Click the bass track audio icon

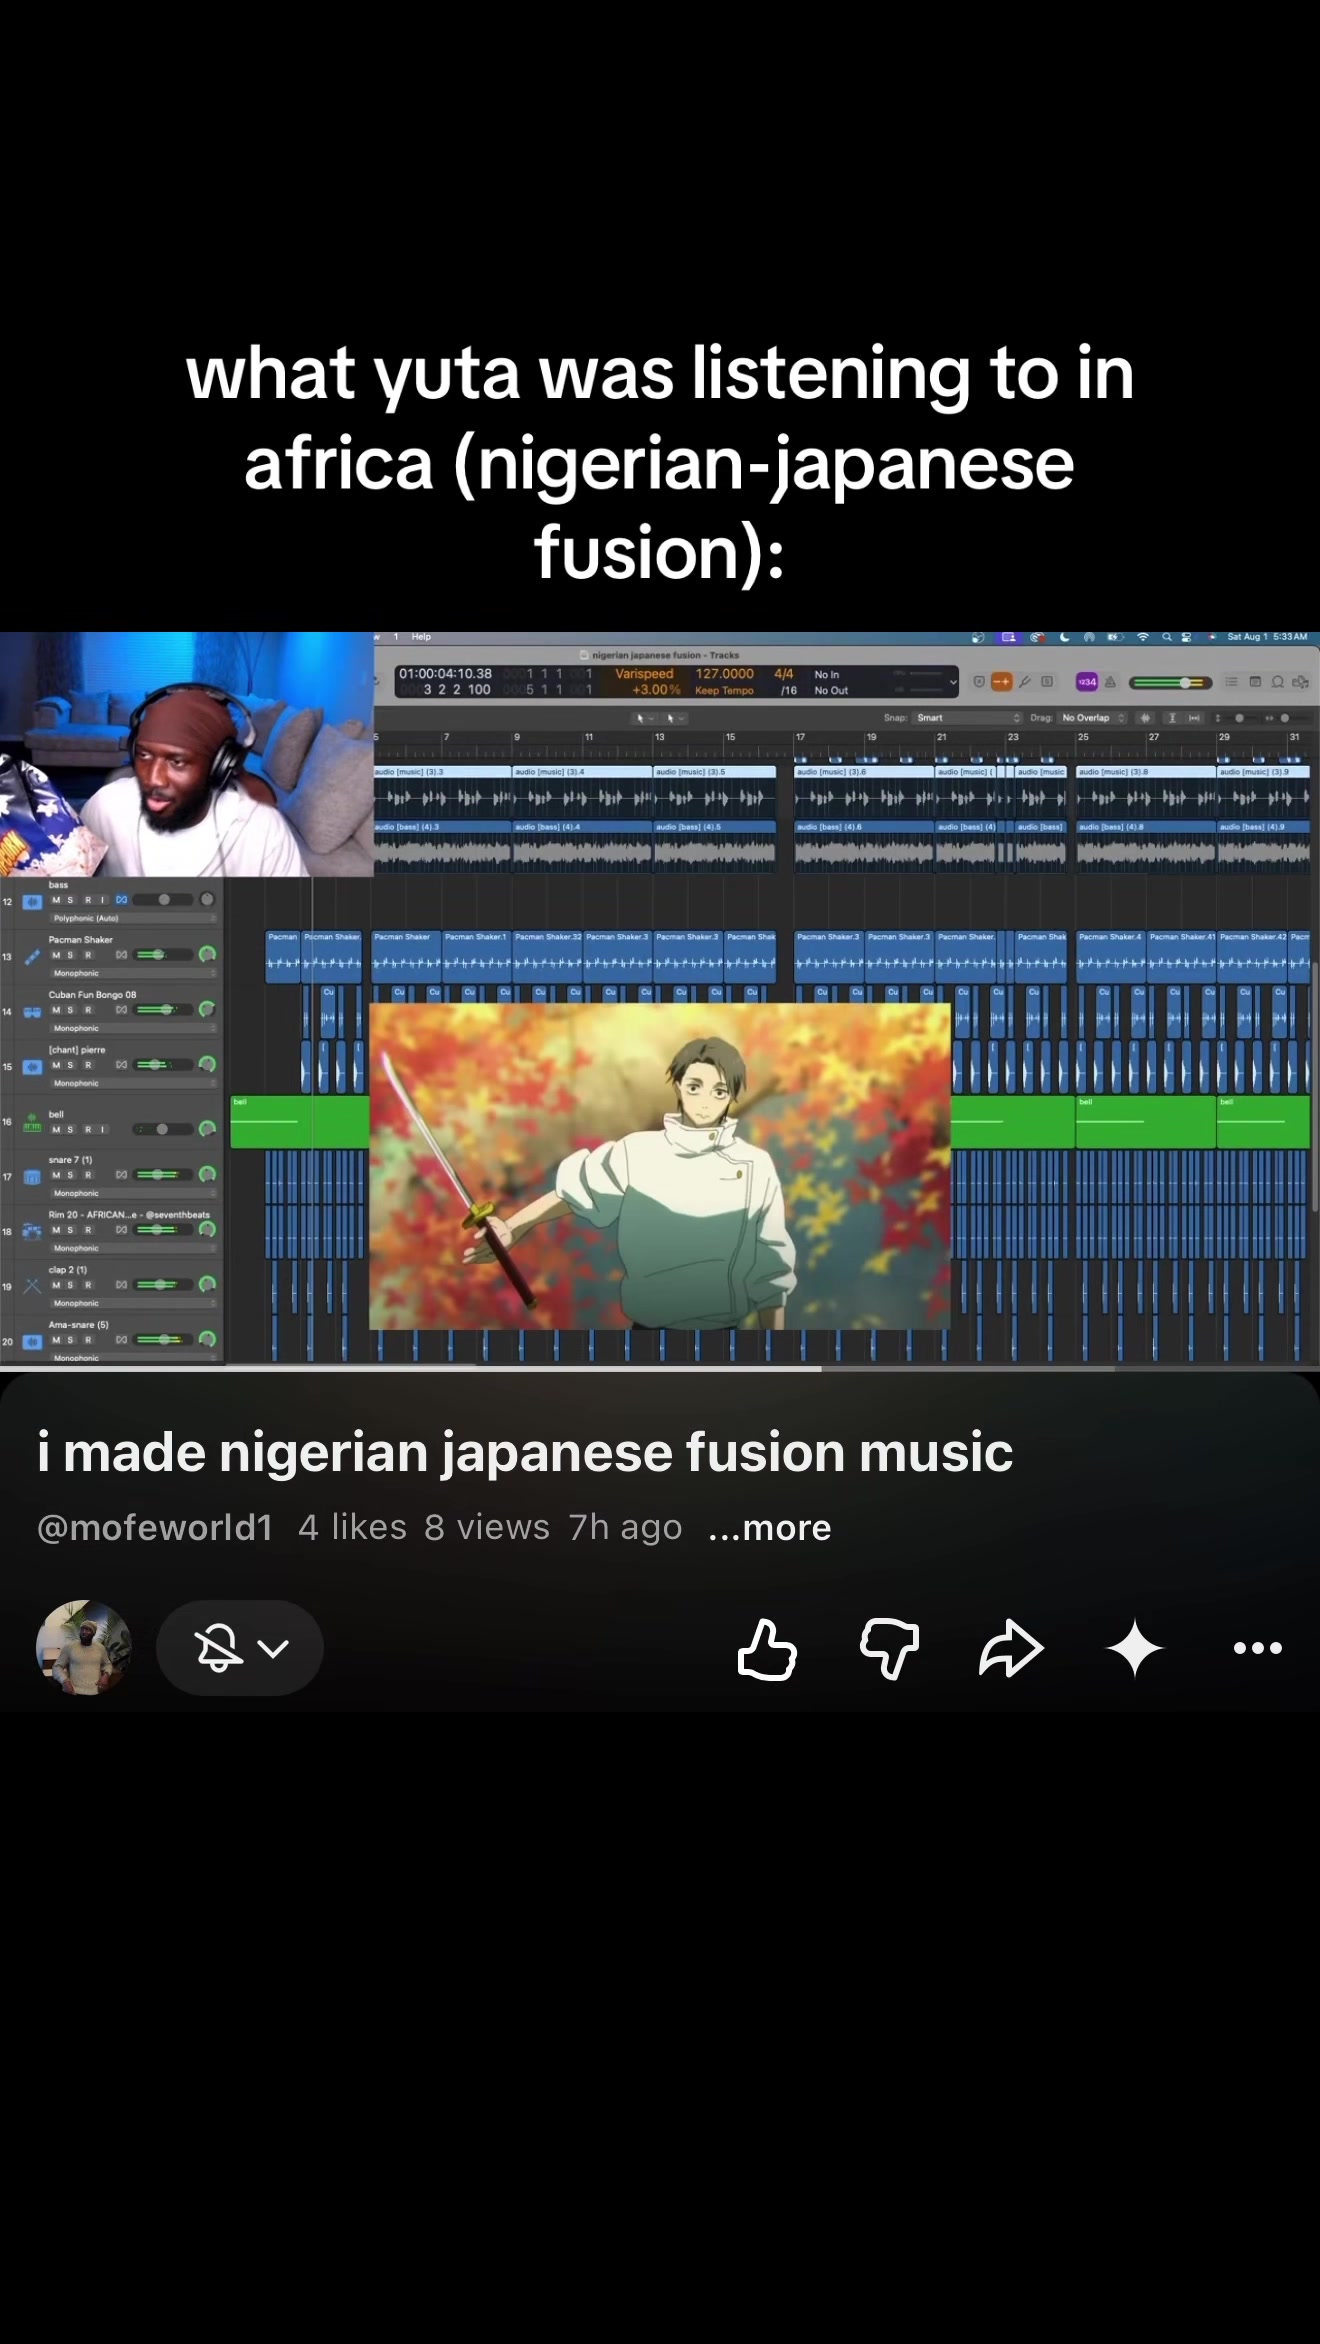(x=32, y=901)
